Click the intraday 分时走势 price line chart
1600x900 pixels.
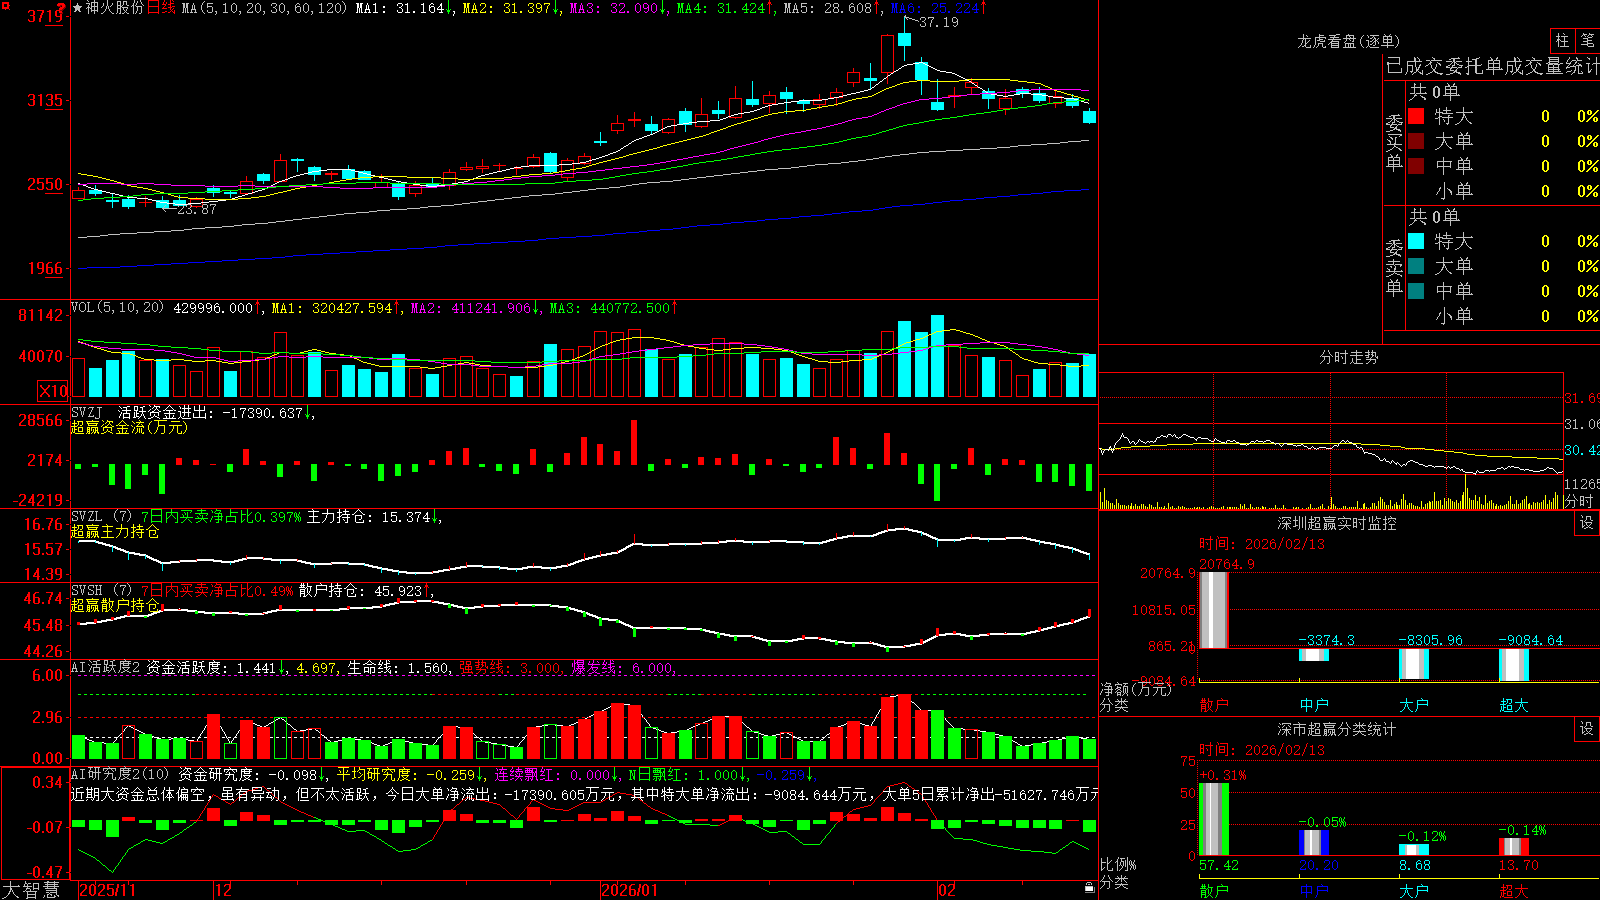point(1331,453)
